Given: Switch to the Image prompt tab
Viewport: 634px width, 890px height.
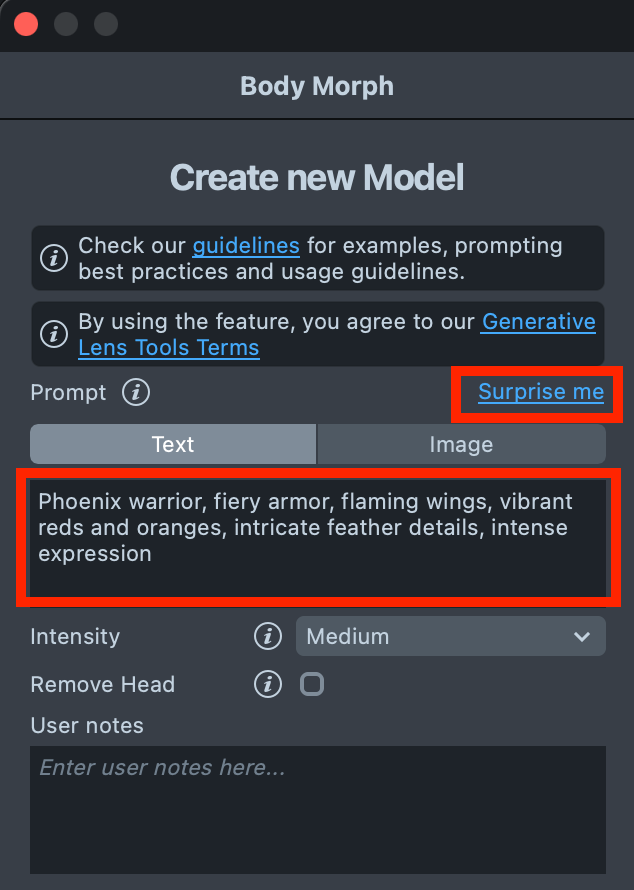Looking at the screenshot, I should point(461,444).
